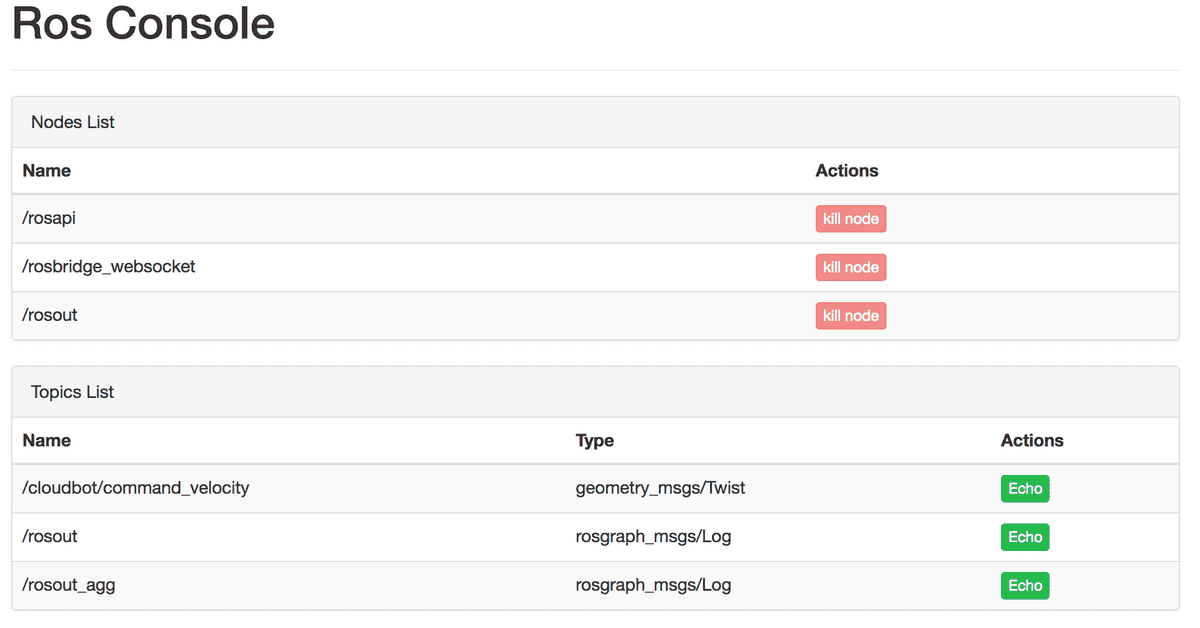Click Echo for the /rosout topic
This screenshot has height=628, width=1200.
[1024, 537]
